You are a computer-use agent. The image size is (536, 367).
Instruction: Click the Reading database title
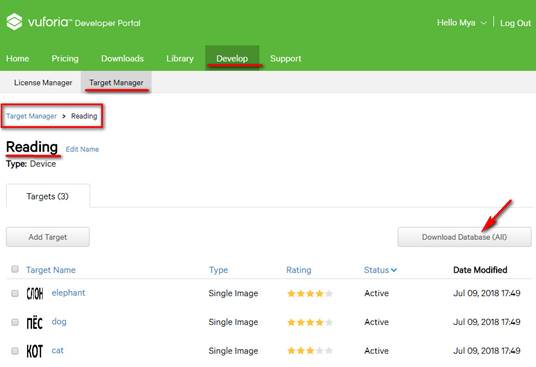[32, 147]
